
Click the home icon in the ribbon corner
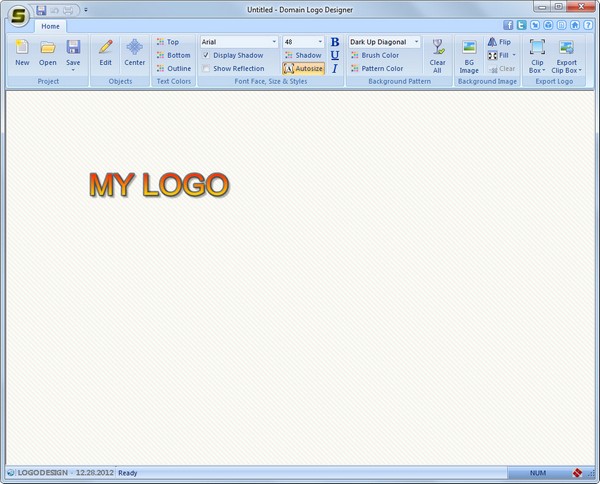click(x=575, y=25)
